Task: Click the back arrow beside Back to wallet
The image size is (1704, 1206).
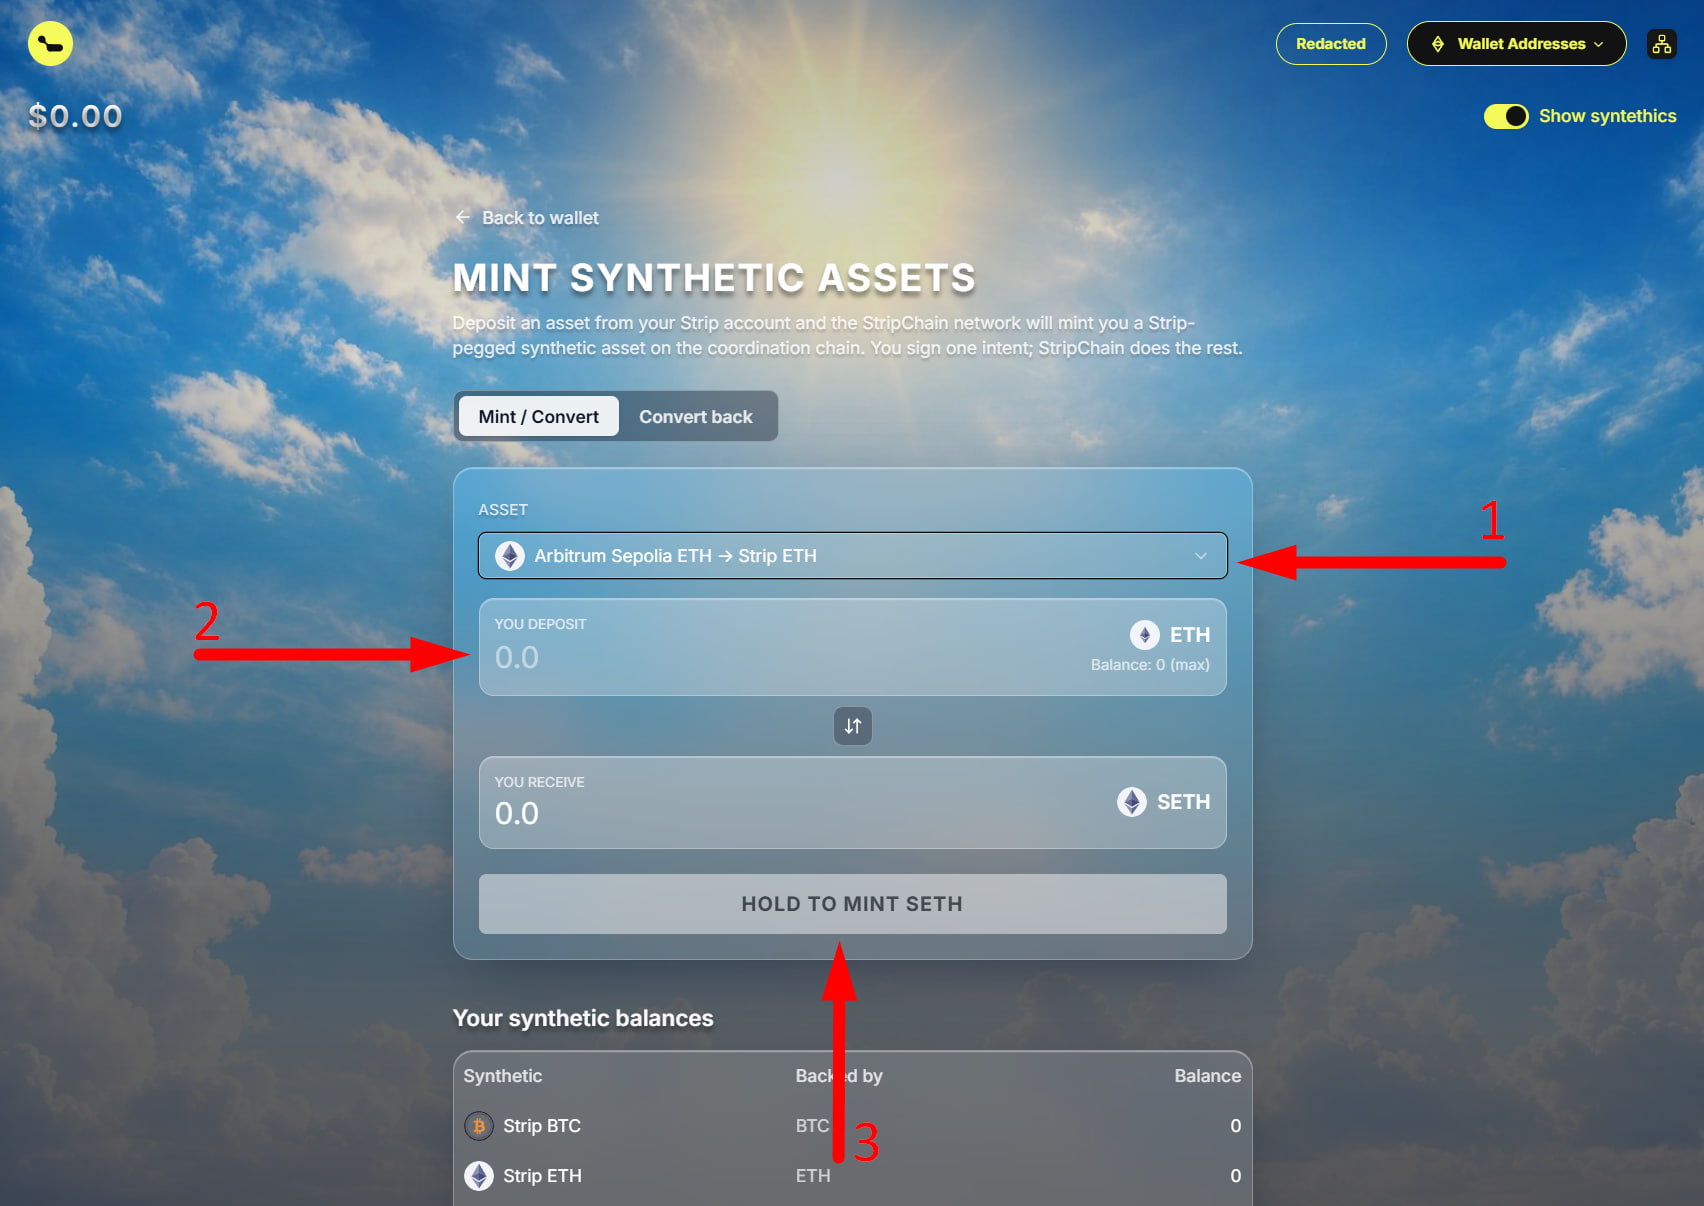Action: tap(462, 217)
